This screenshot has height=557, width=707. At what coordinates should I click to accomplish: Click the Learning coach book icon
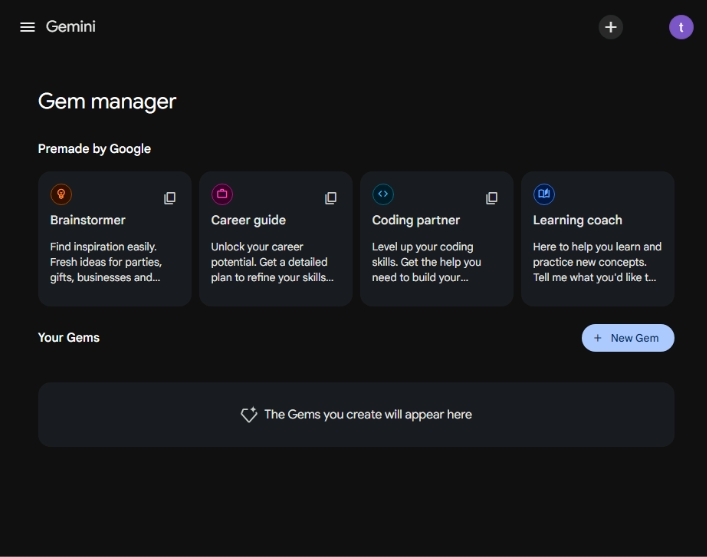coord(544,194)
